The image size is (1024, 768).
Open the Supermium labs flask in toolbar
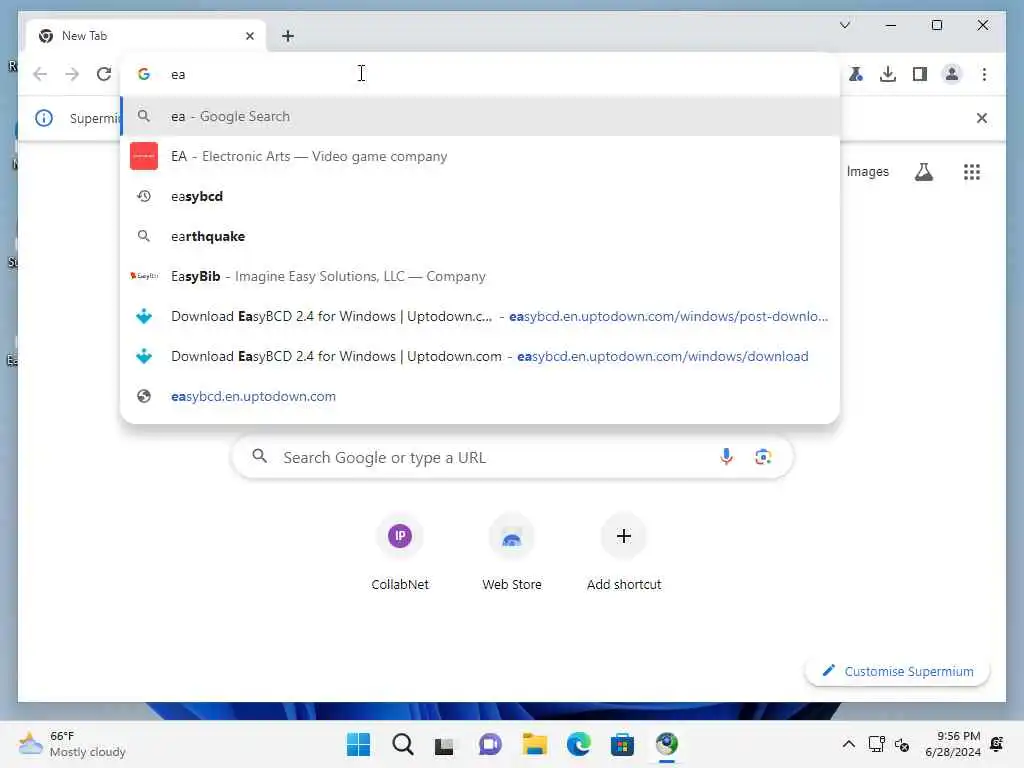[x=856, y=74]
